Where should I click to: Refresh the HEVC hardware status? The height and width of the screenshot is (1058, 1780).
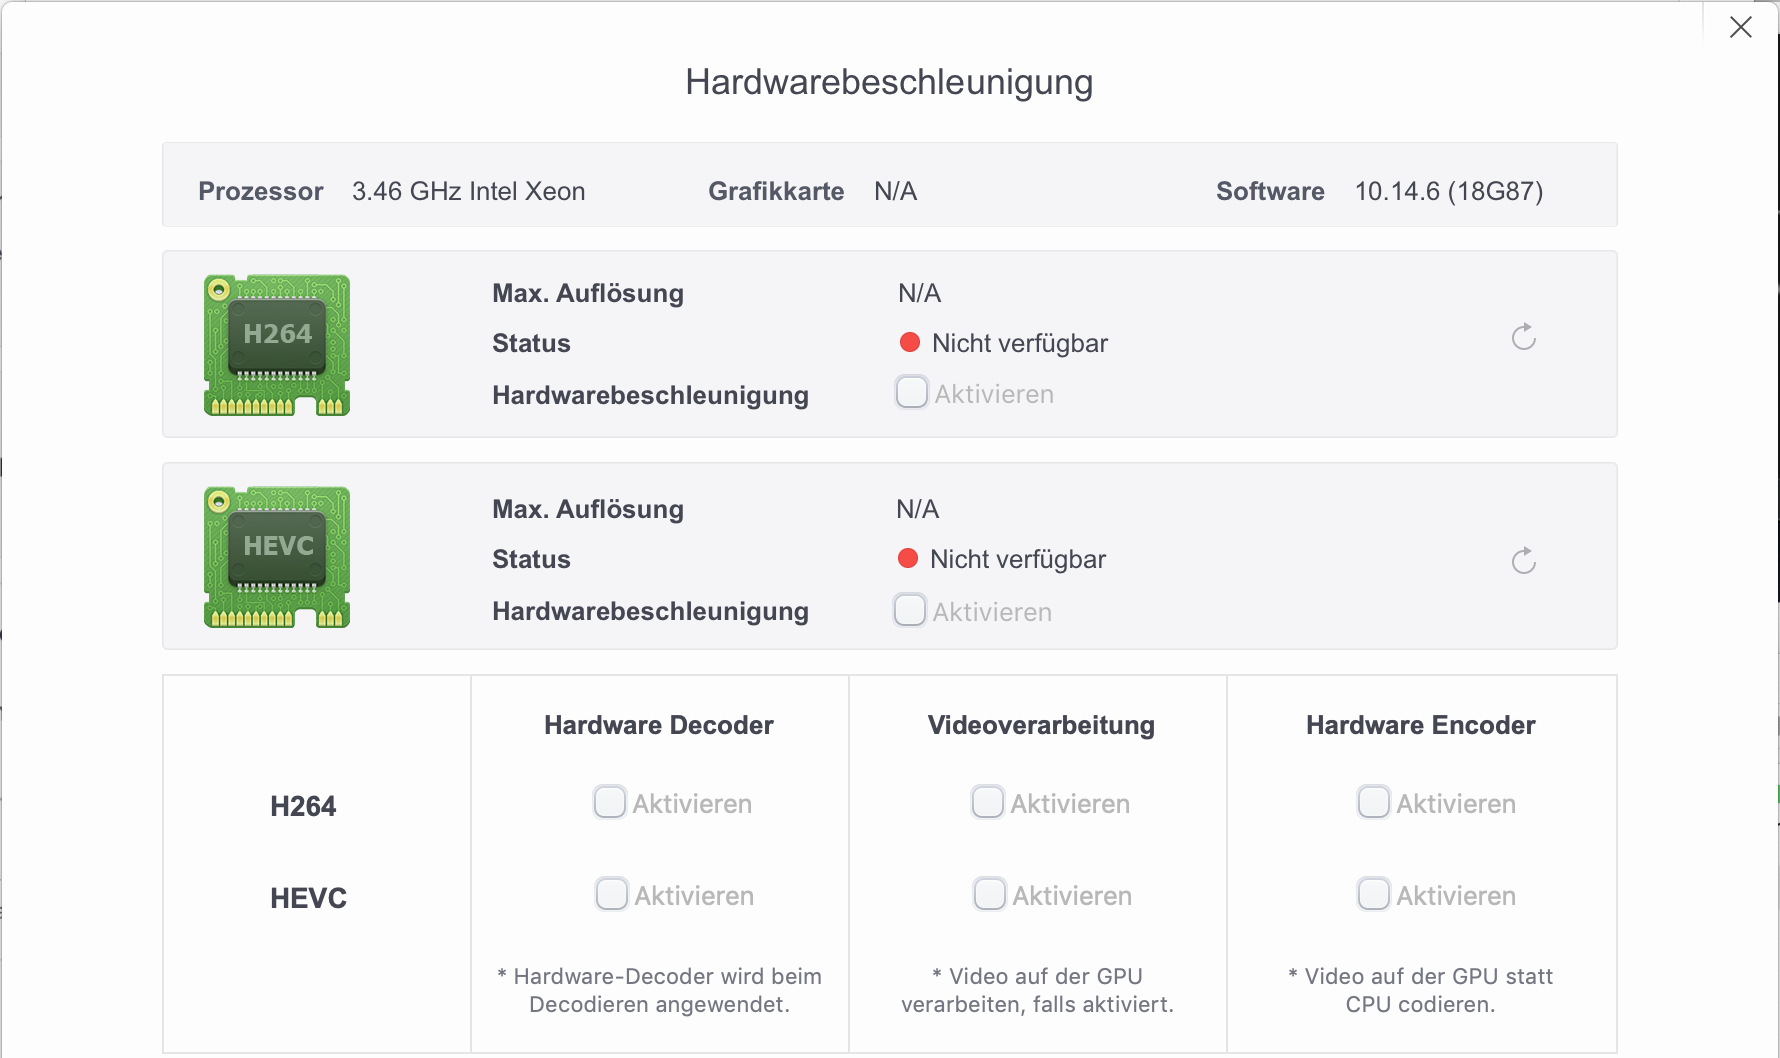1523,561
